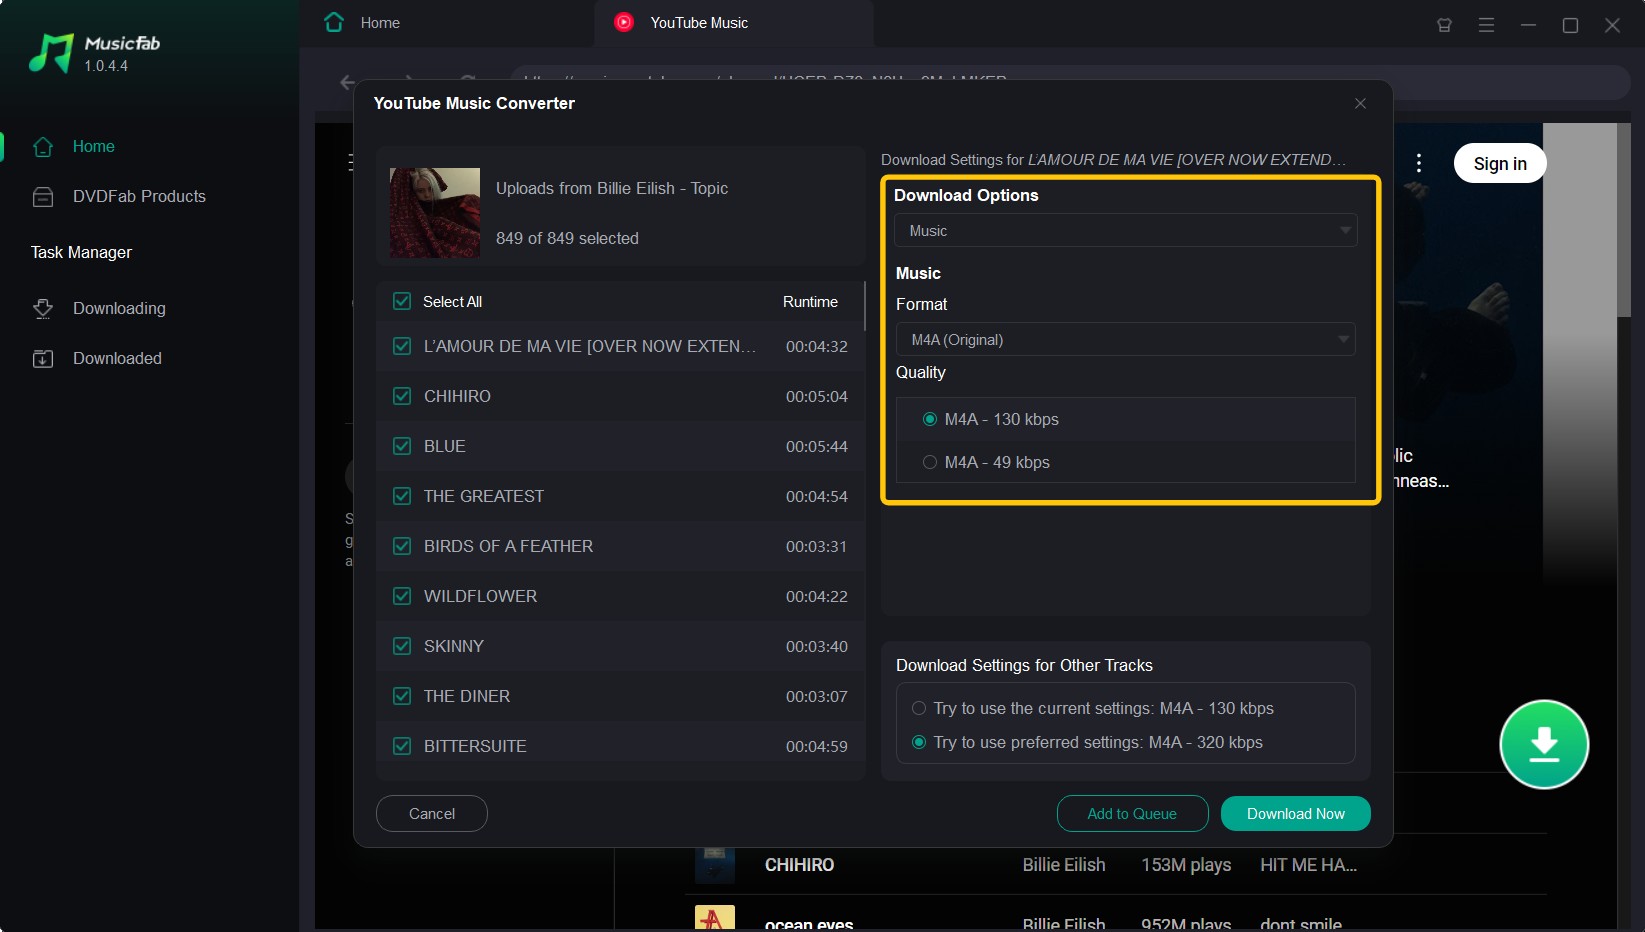
Task: Close the YouTube Music Converter dialog
Action: 1360,103
